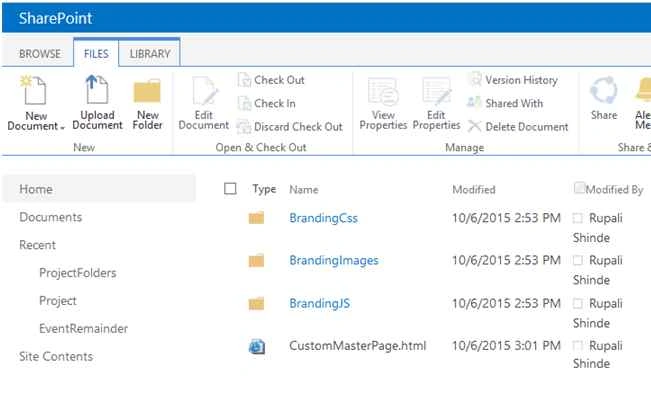Click the BrandingJS folder icon
The height and width of the screenshot is (395, 651).
pyautogui.click(x=256, y=304)
